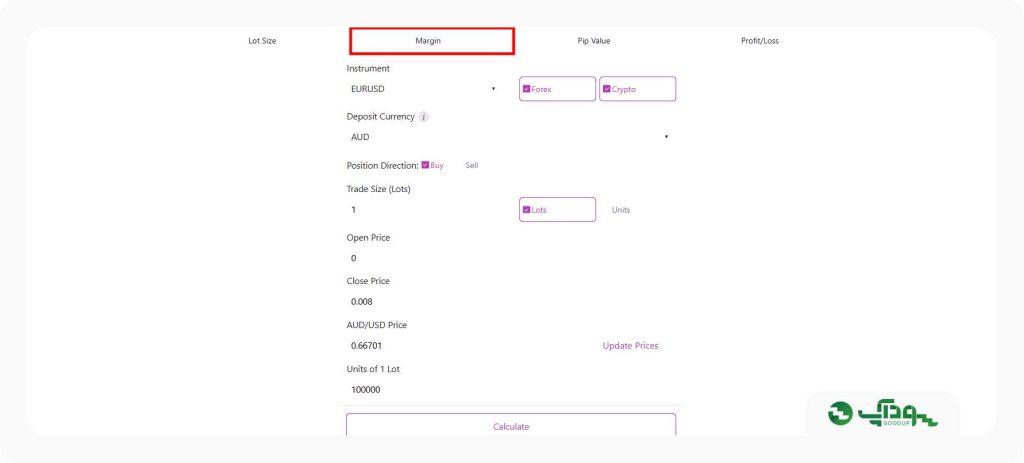
Task: Click the Open Price input field
Action: (x=511, y=258)
